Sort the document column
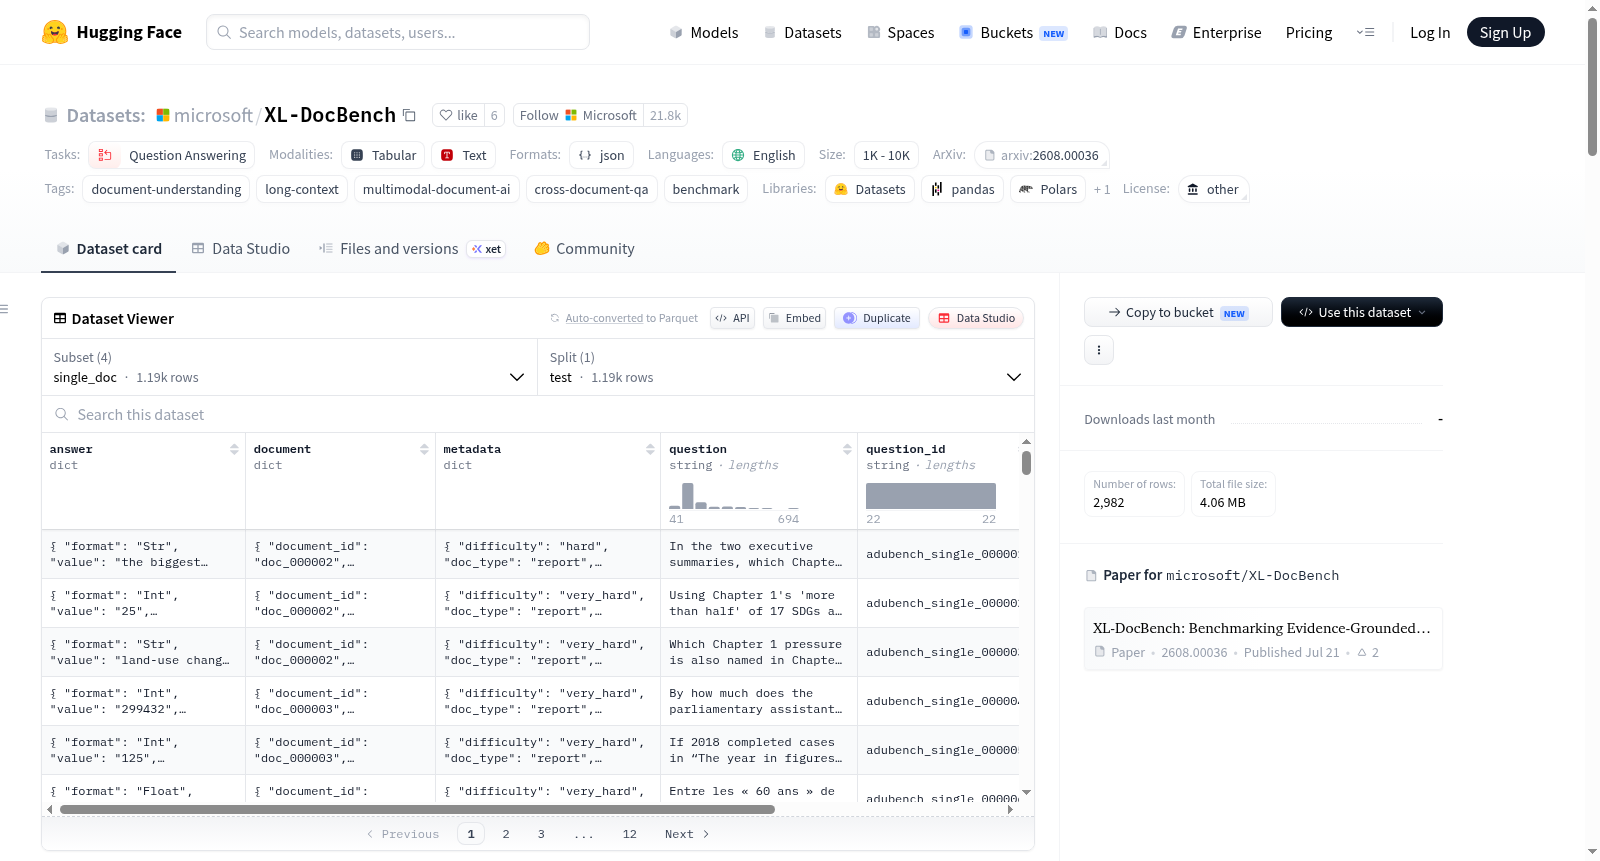The width and height of the screenshot is (1600, 861). 424,450
